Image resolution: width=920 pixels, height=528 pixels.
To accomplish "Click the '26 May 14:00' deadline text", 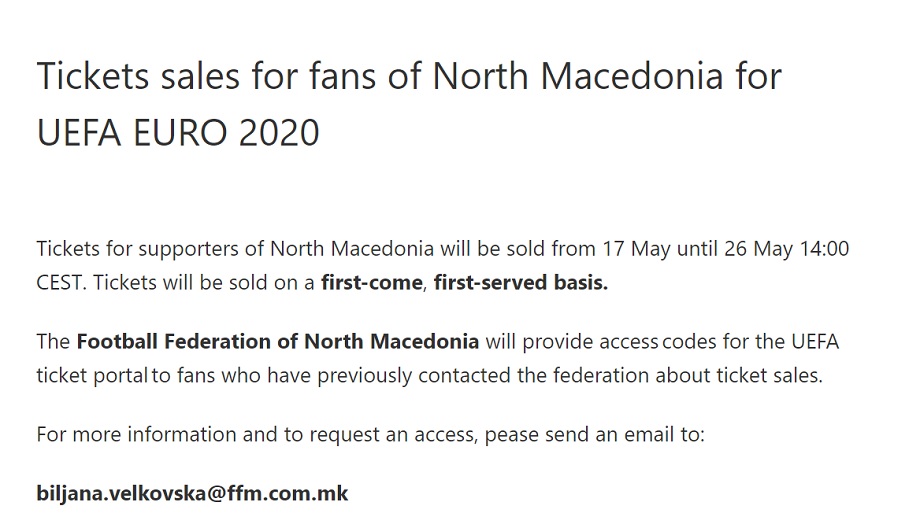I will coord(786,249).
